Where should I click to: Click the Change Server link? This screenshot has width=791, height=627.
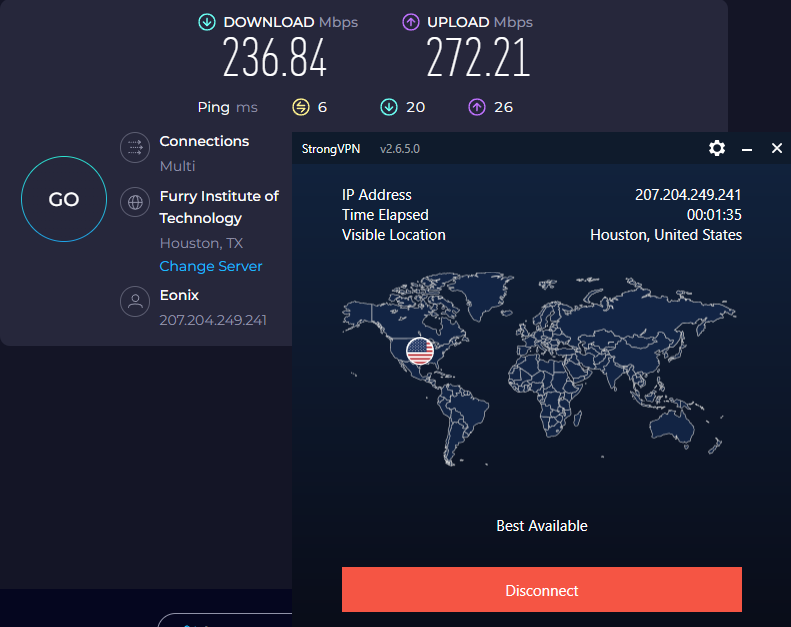(x=211, y=266)
